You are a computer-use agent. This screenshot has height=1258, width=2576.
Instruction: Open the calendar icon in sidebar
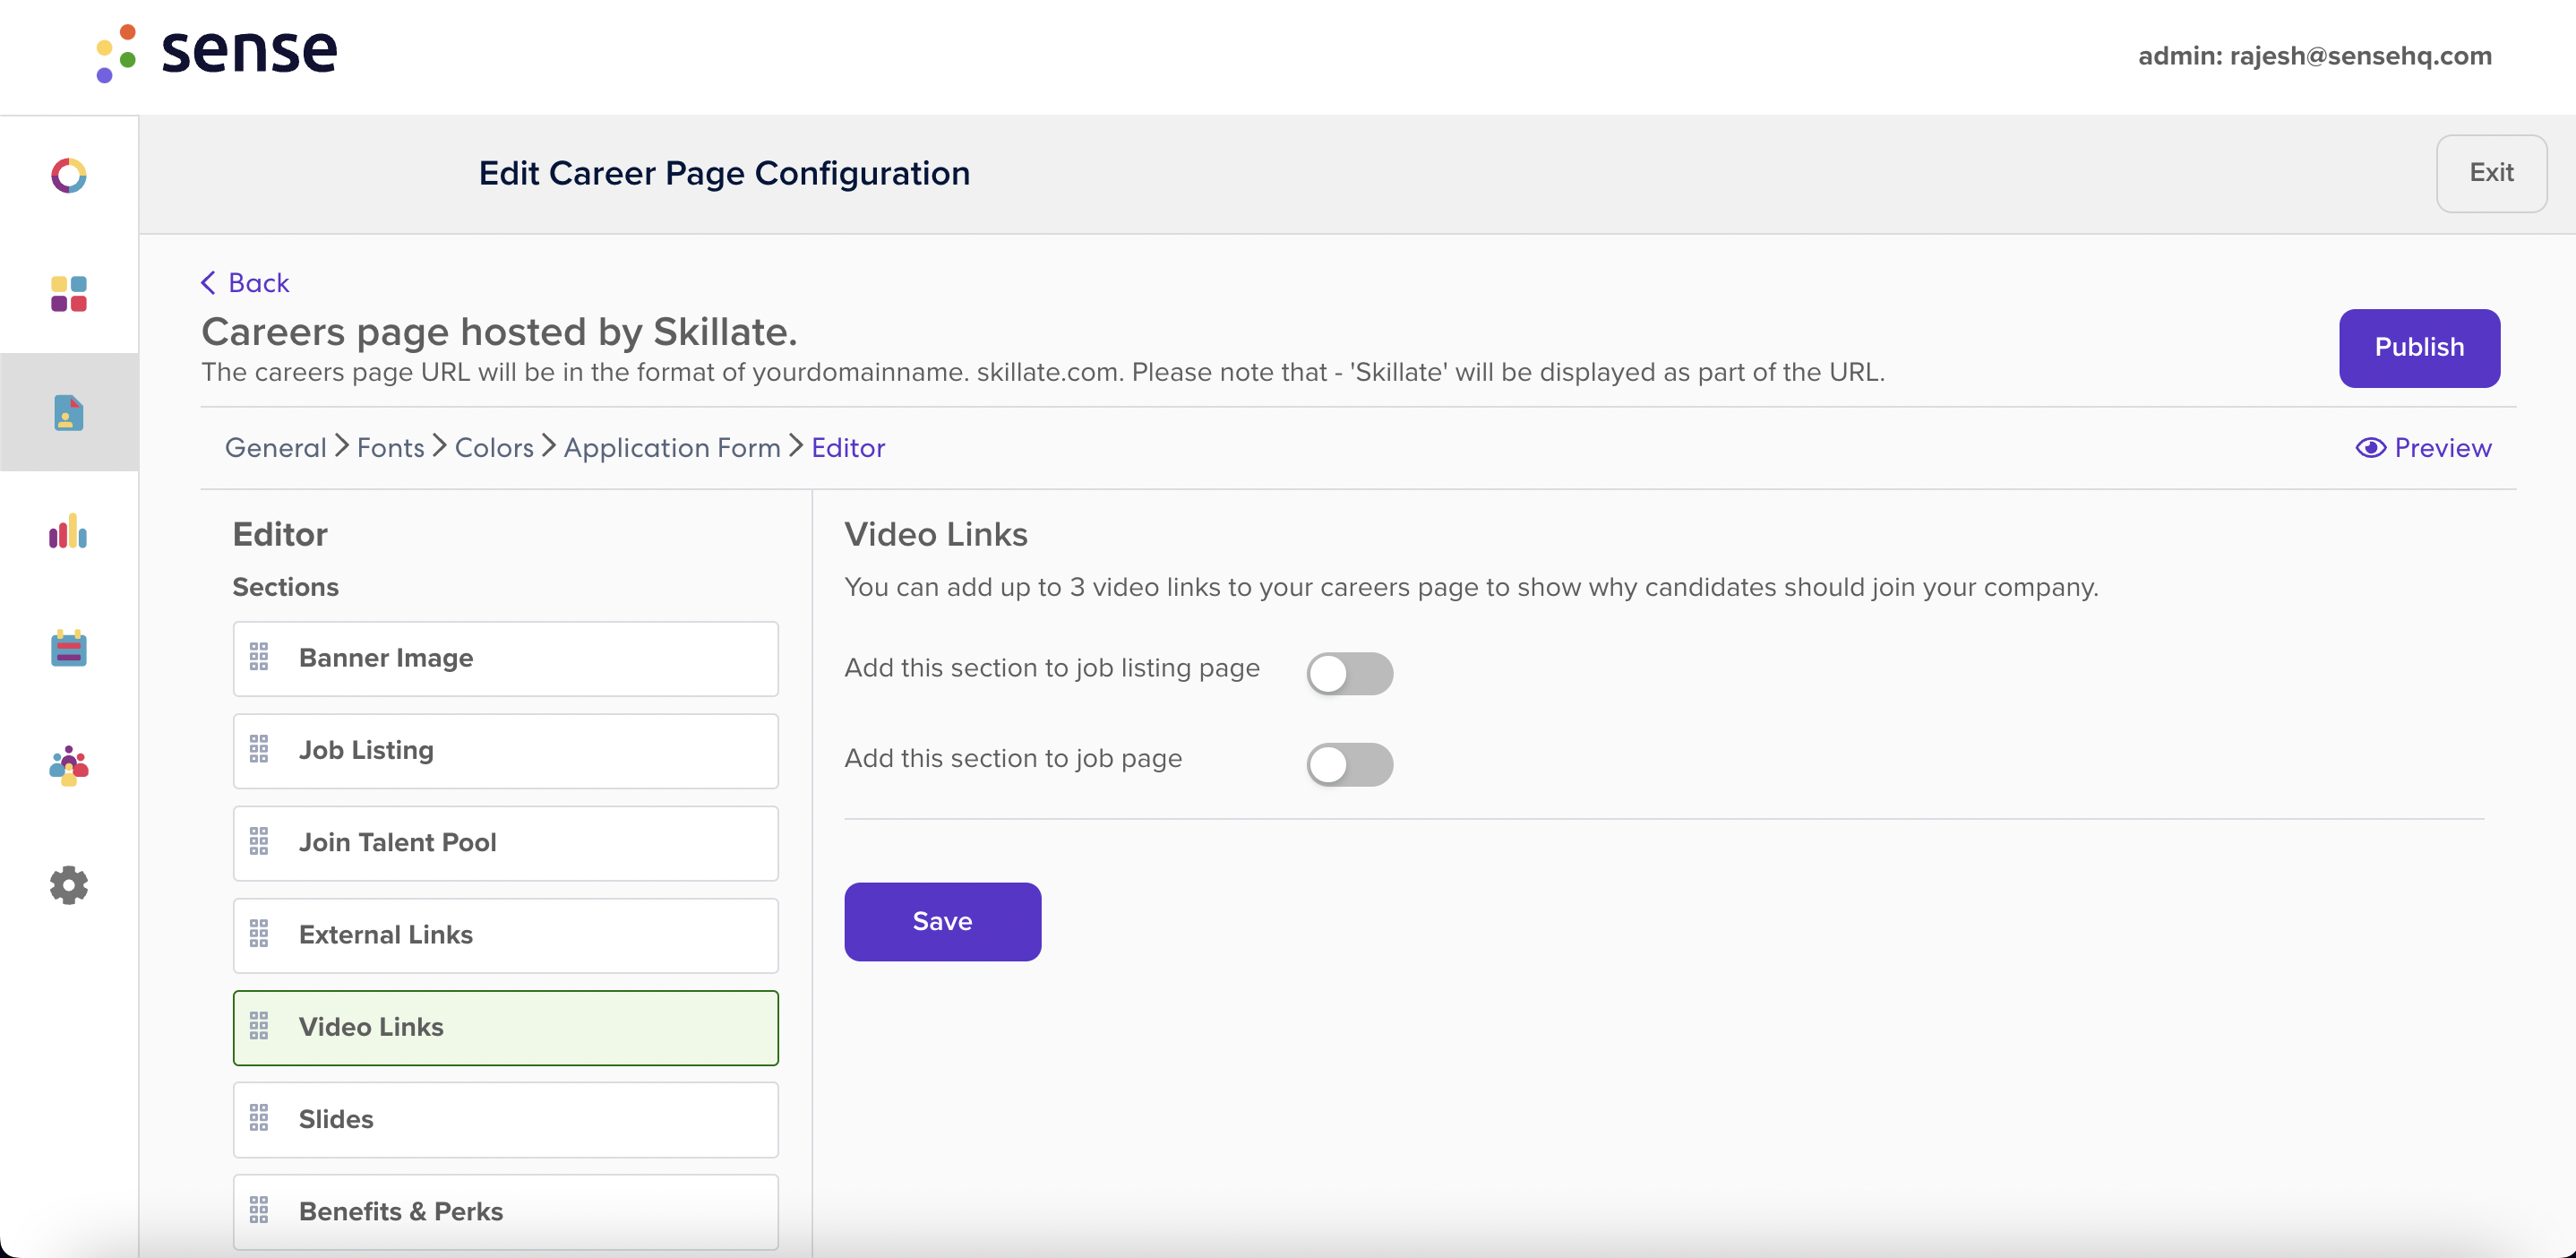68,648
